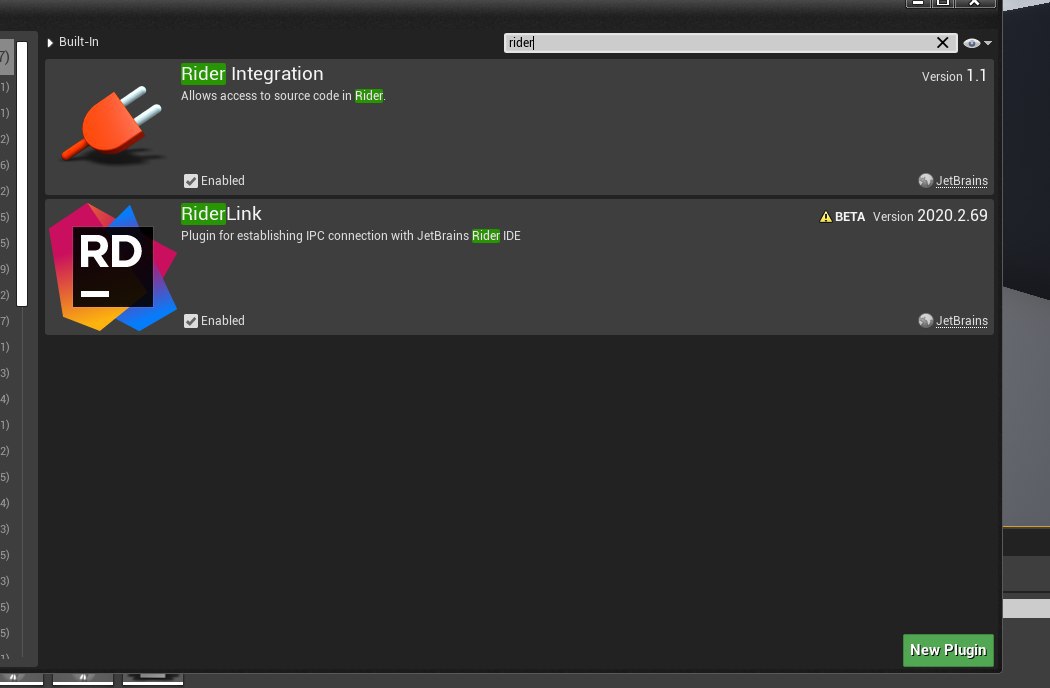Image resolution: width=1050 pixels, height=688 pixels.
Task: Click the "Plugin for establishing IPC connection" description
Action: 350,236
